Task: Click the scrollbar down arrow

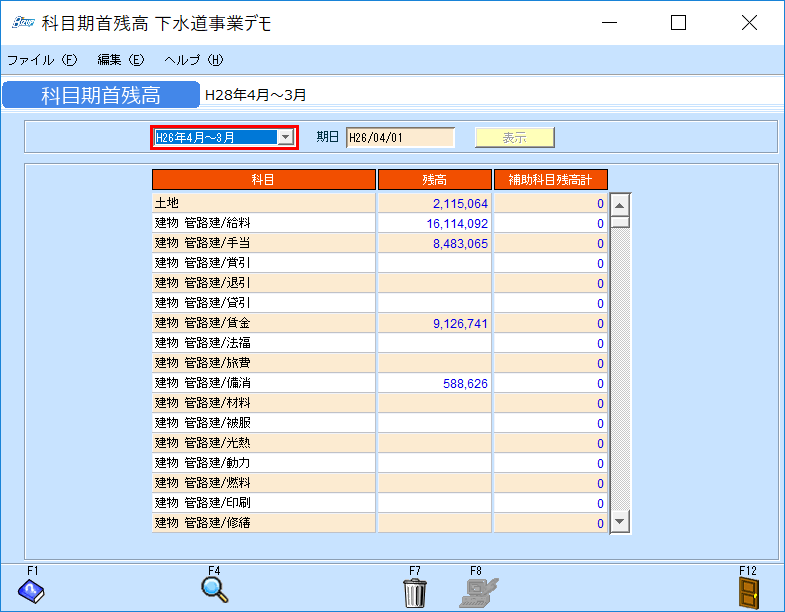Action: (x=620, y=521)
